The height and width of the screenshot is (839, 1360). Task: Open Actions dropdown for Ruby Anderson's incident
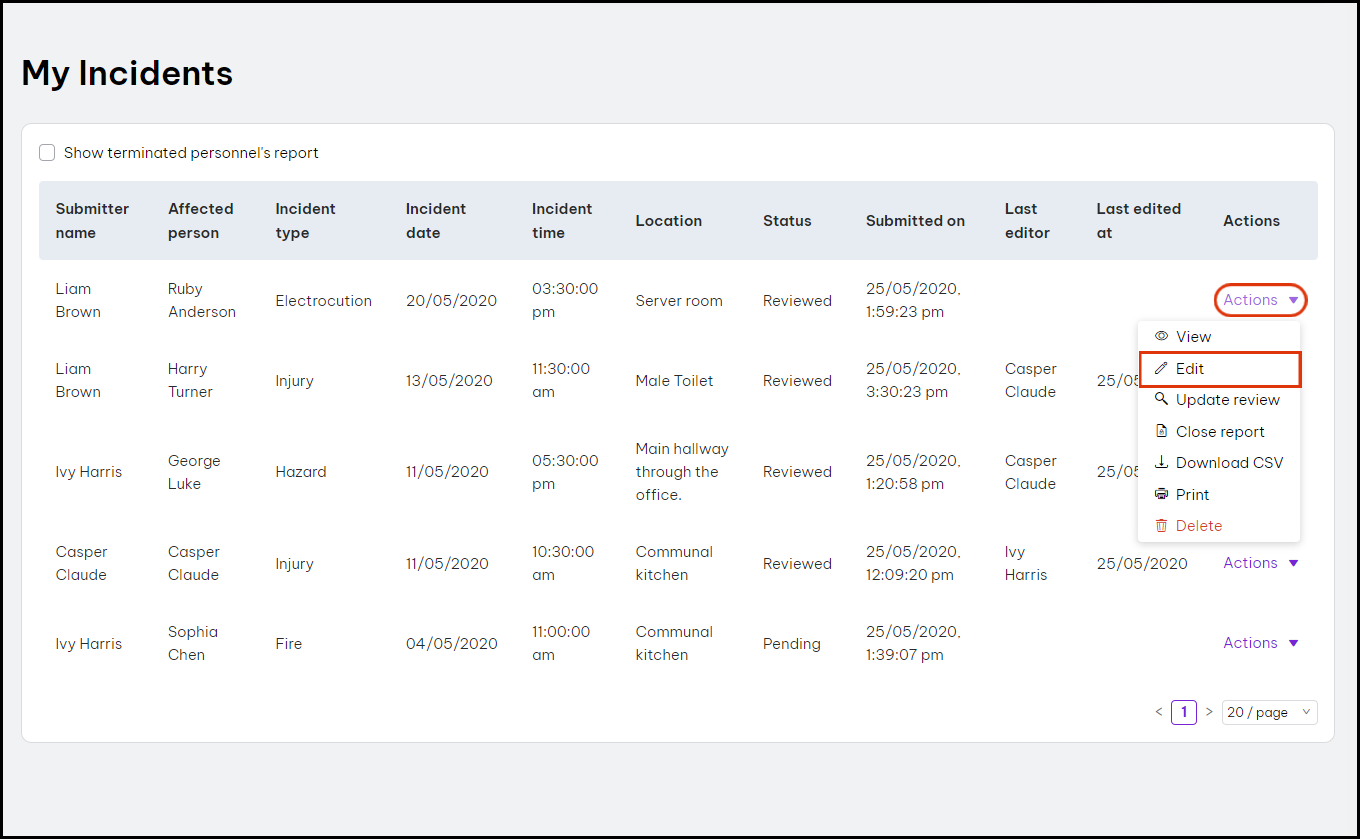(1260, 300)
